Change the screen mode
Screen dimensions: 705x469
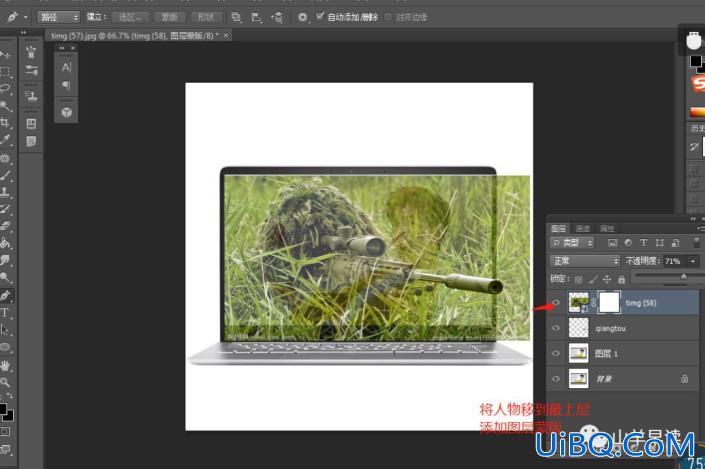tap(5, 449)
